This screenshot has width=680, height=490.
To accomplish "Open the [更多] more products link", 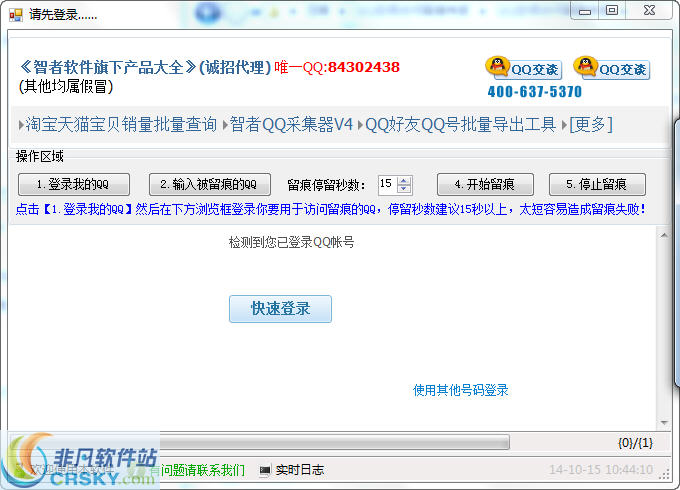I will pos(591,125).
